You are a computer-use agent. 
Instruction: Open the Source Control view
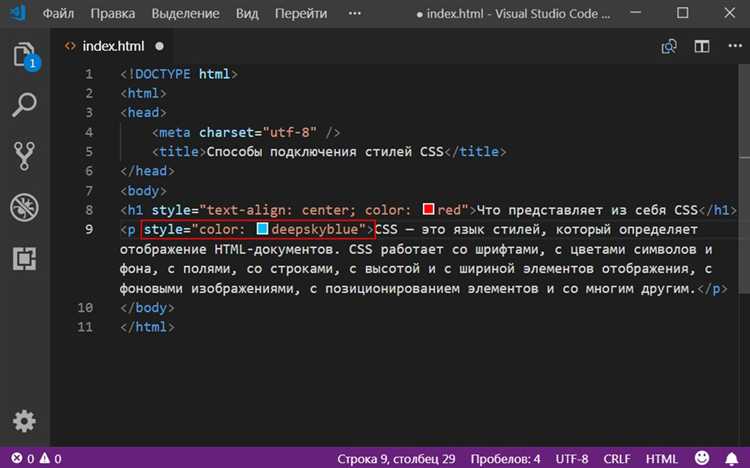24,155
